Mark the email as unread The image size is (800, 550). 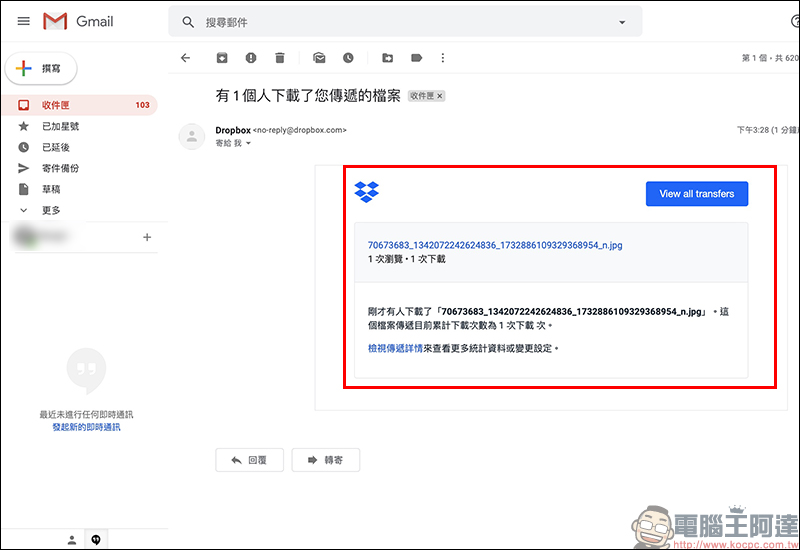click(319, 58)
